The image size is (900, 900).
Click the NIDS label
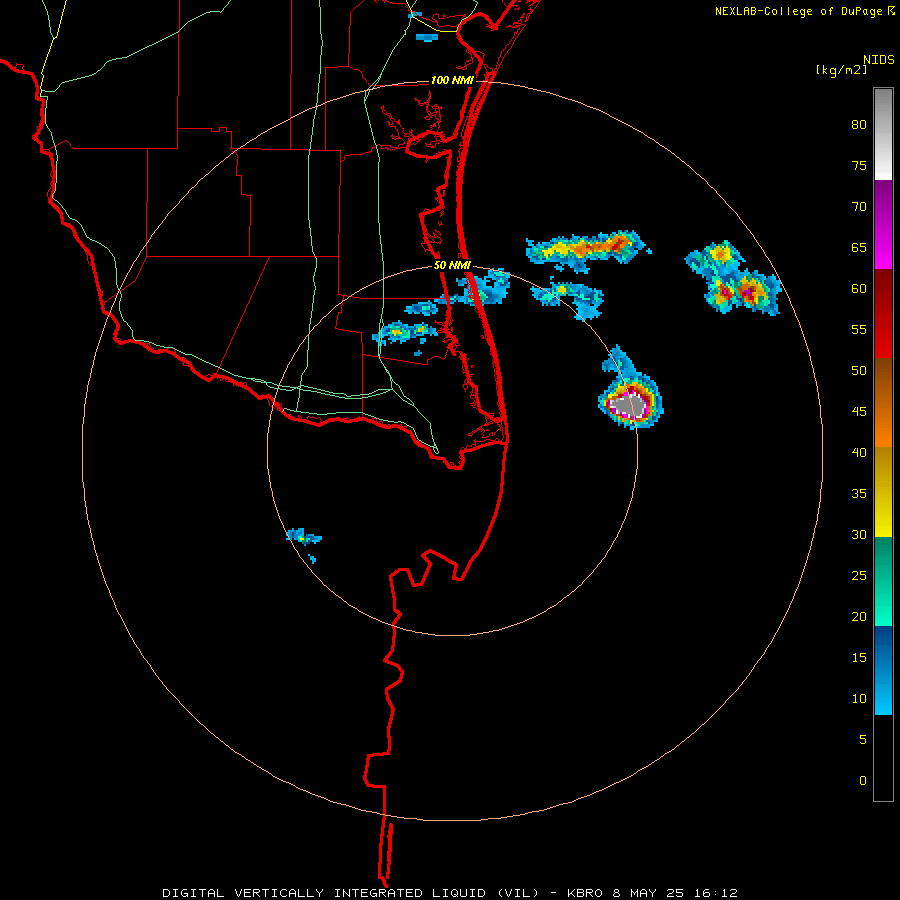click(x=879, y=60)
